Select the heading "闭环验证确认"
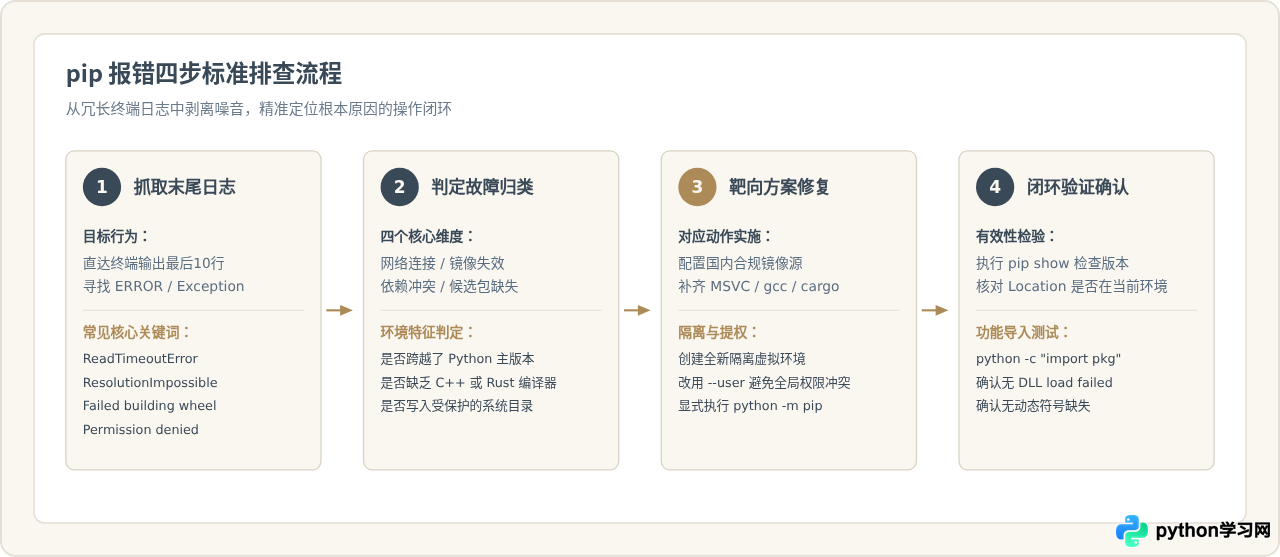The width and height of the screenshot is (1280, 557). 1078,187
